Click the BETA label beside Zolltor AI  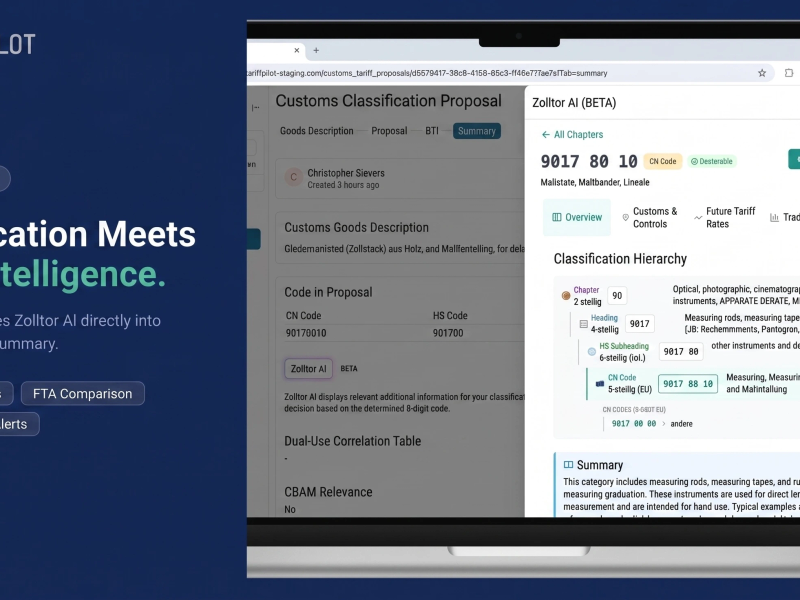(349, 369)
